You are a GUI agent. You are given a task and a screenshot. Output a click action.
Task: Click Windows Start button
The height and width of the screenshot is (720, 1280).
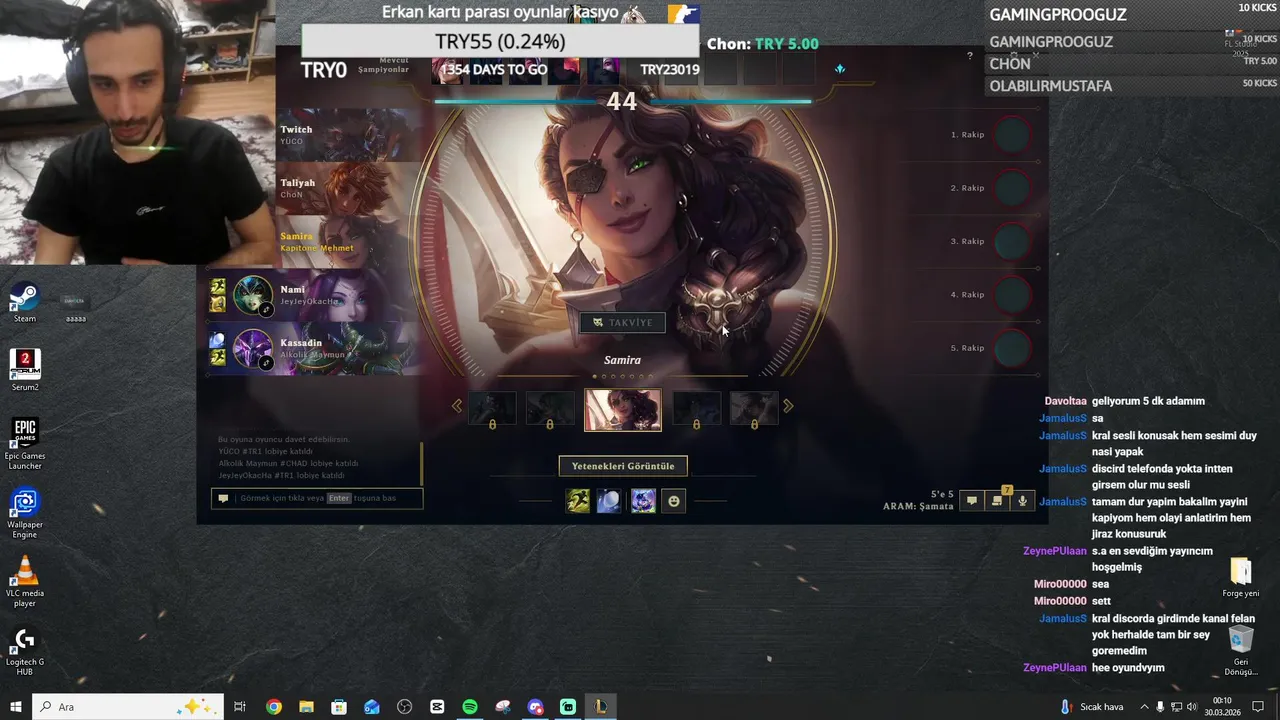tap(16, 707)
